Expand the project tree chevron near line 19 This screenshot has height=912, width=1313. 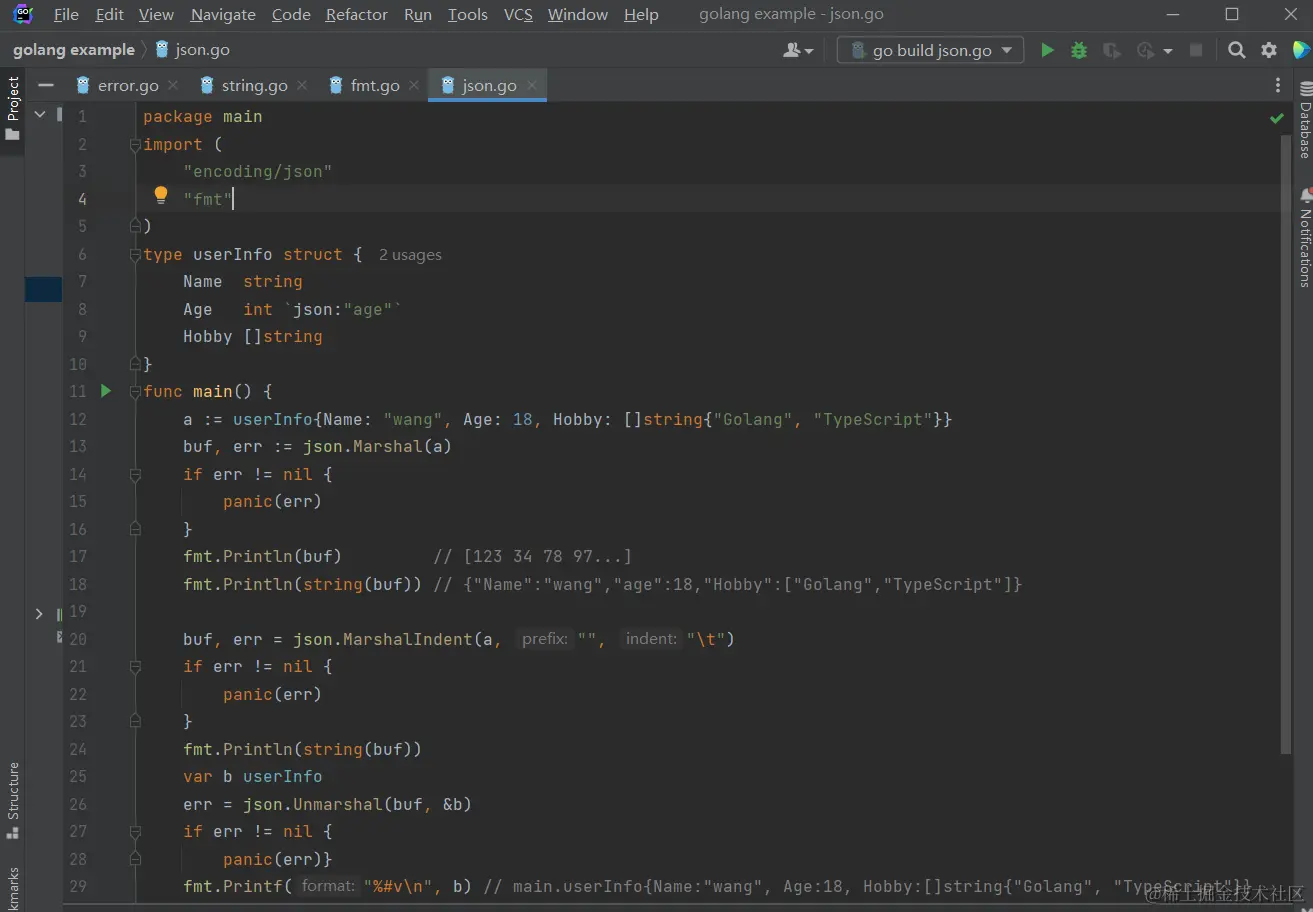point(39,613)
